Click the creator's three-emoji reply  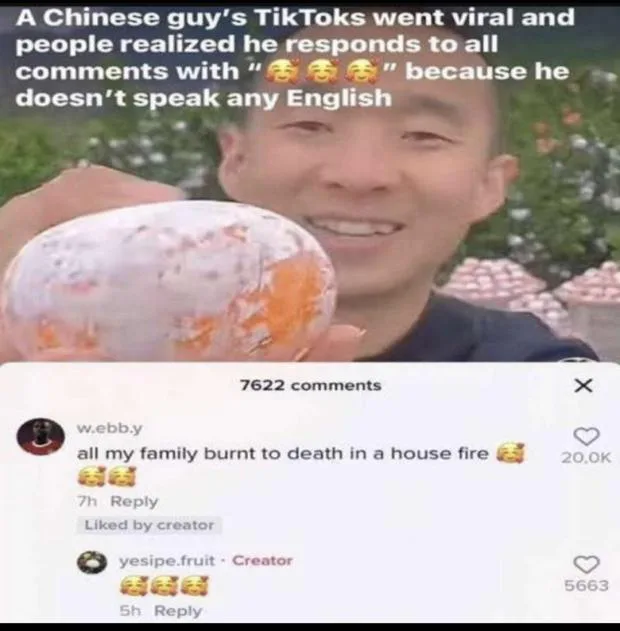[165, 586]
